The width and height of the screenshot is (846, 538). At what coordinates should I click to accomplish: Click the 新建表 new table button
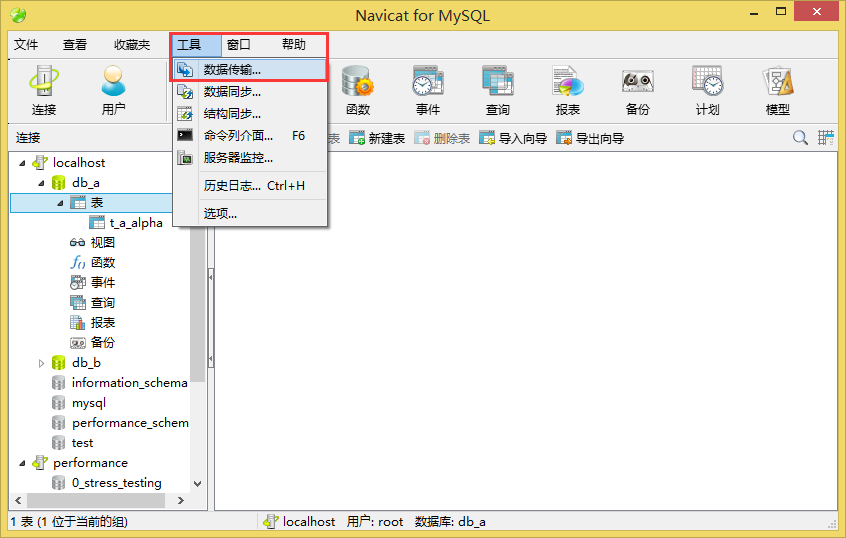pyautogui.click(x=377, y=138)
